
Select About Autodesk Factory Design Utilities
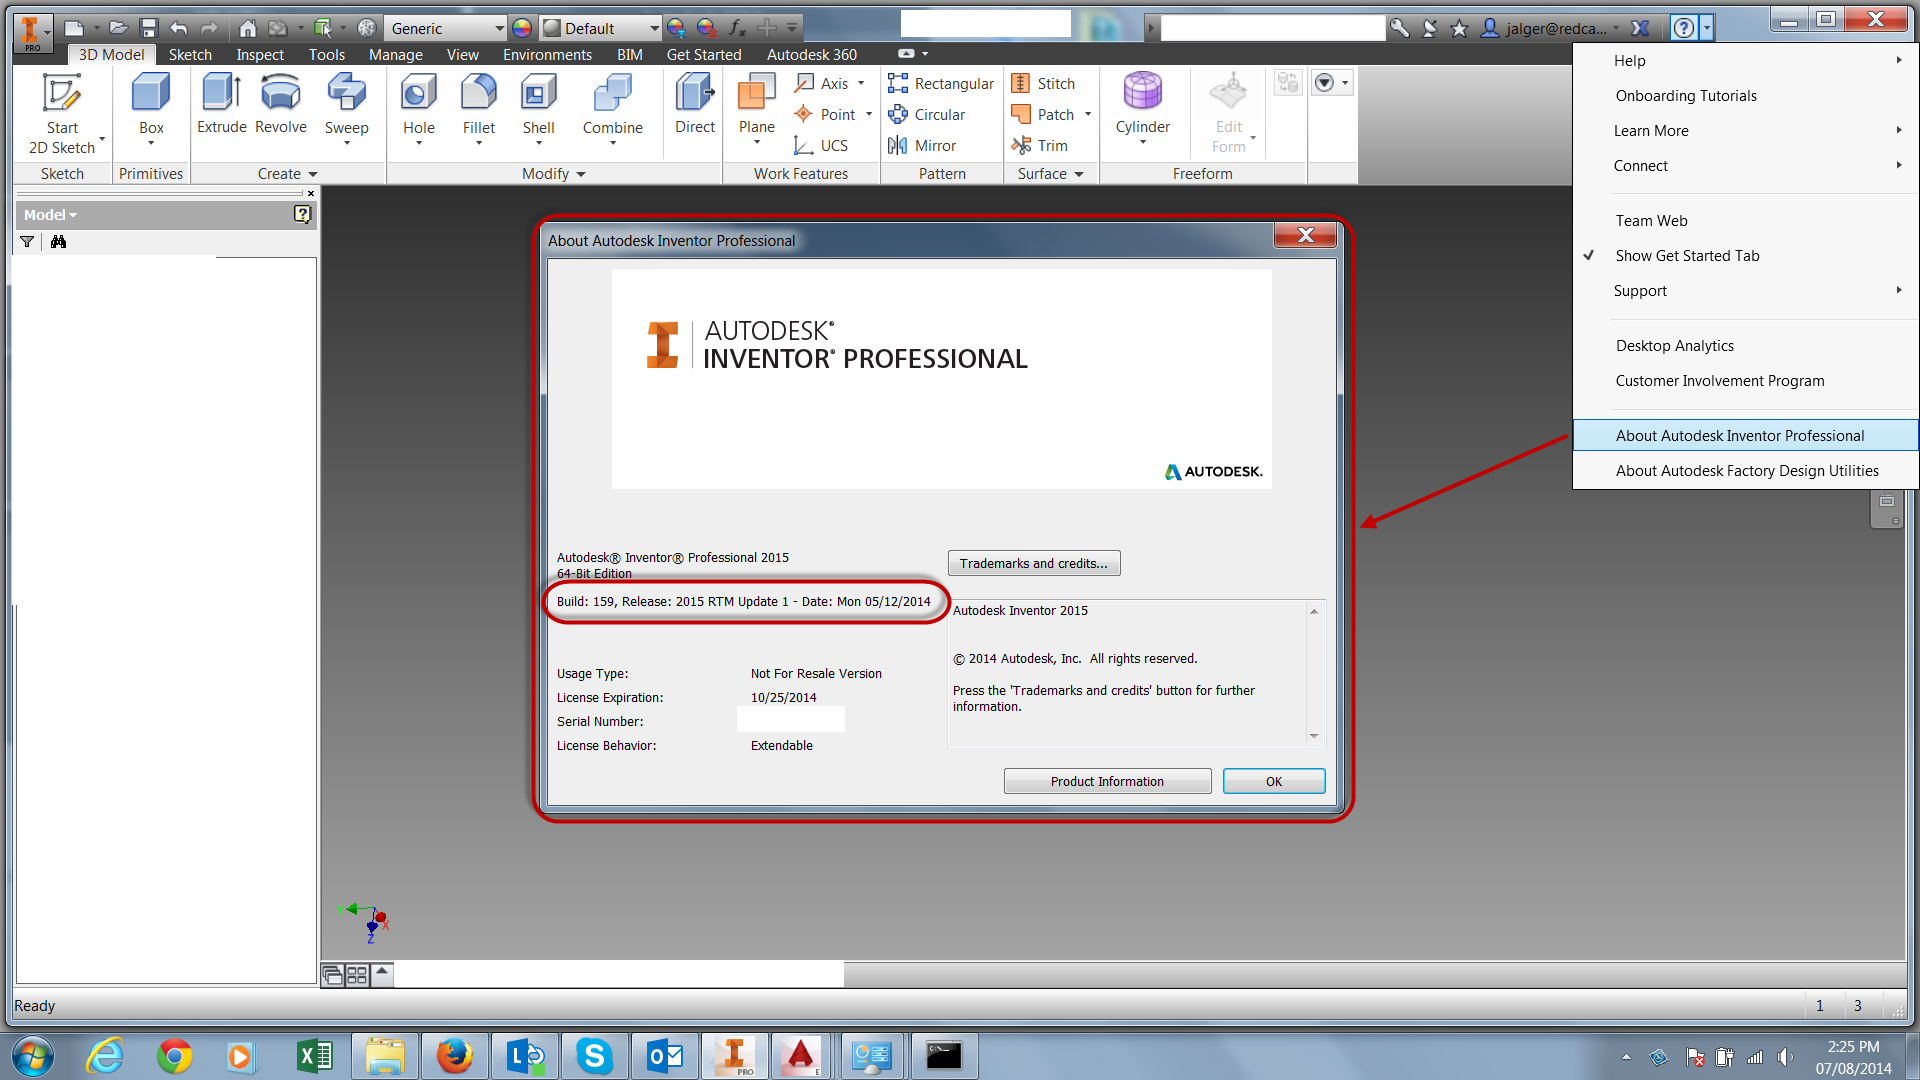coord(1747,471)
